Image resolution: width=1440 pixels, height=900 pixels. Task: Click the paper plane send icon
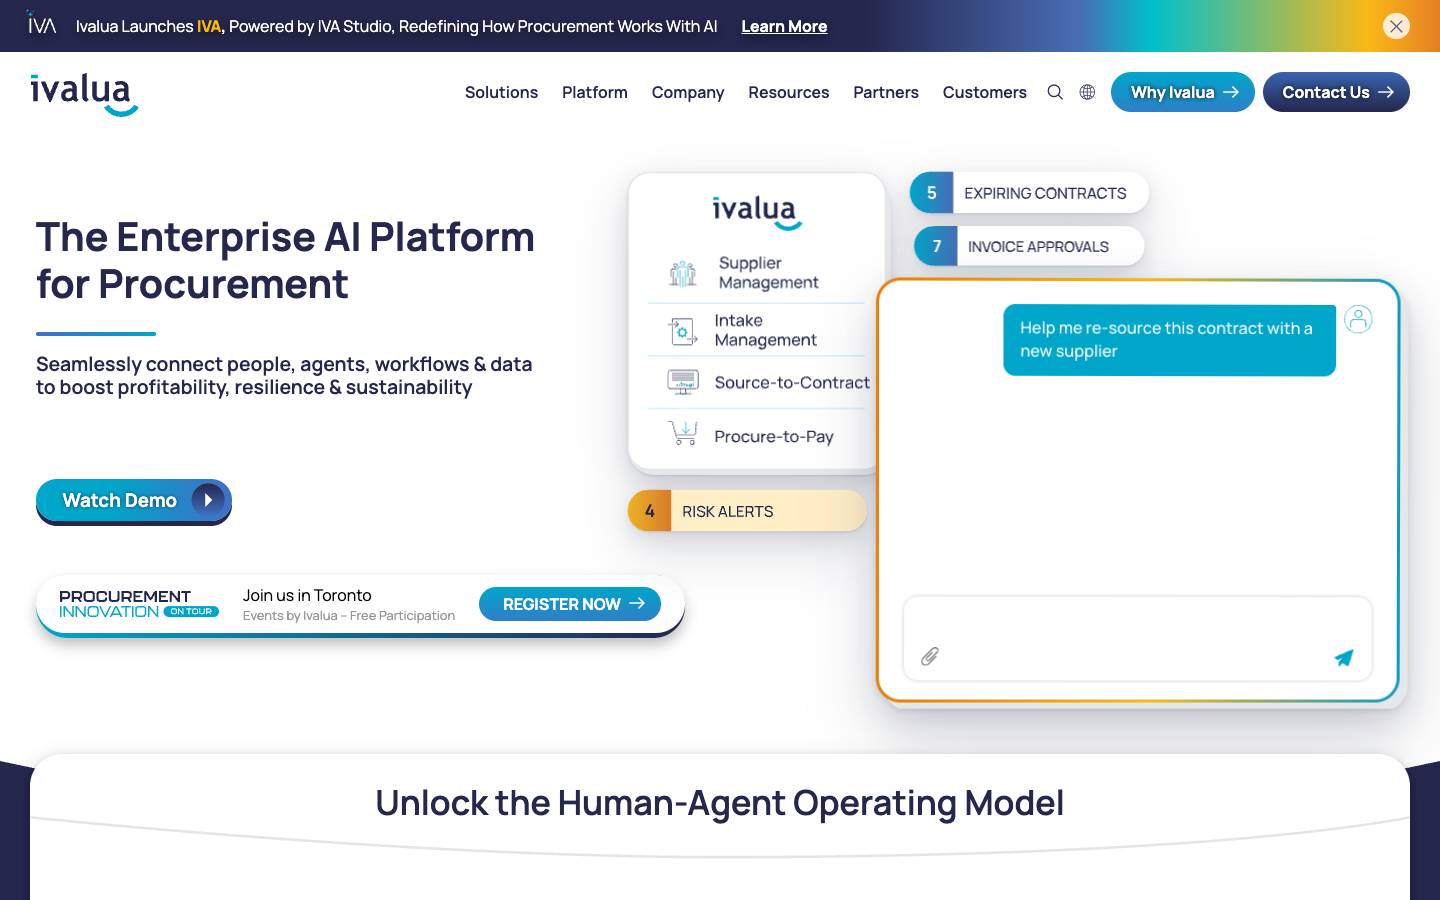(x=1344, y=657)
